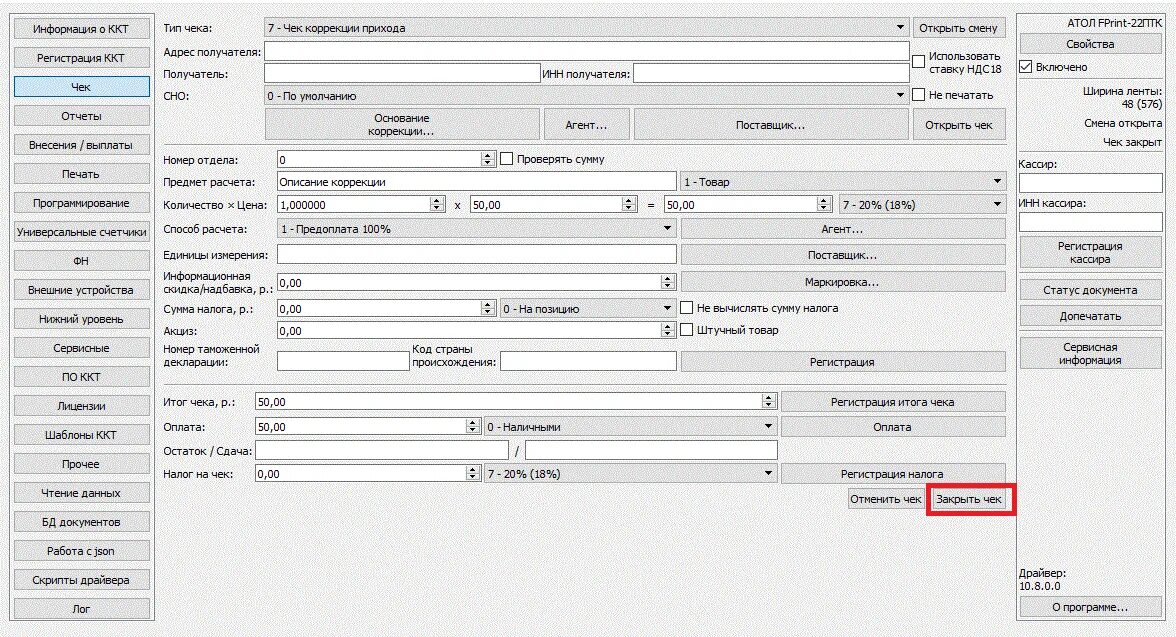Open Внешние устройства section
The height and width of the screenshot is (637, 1176).
(x=81, y=290)
